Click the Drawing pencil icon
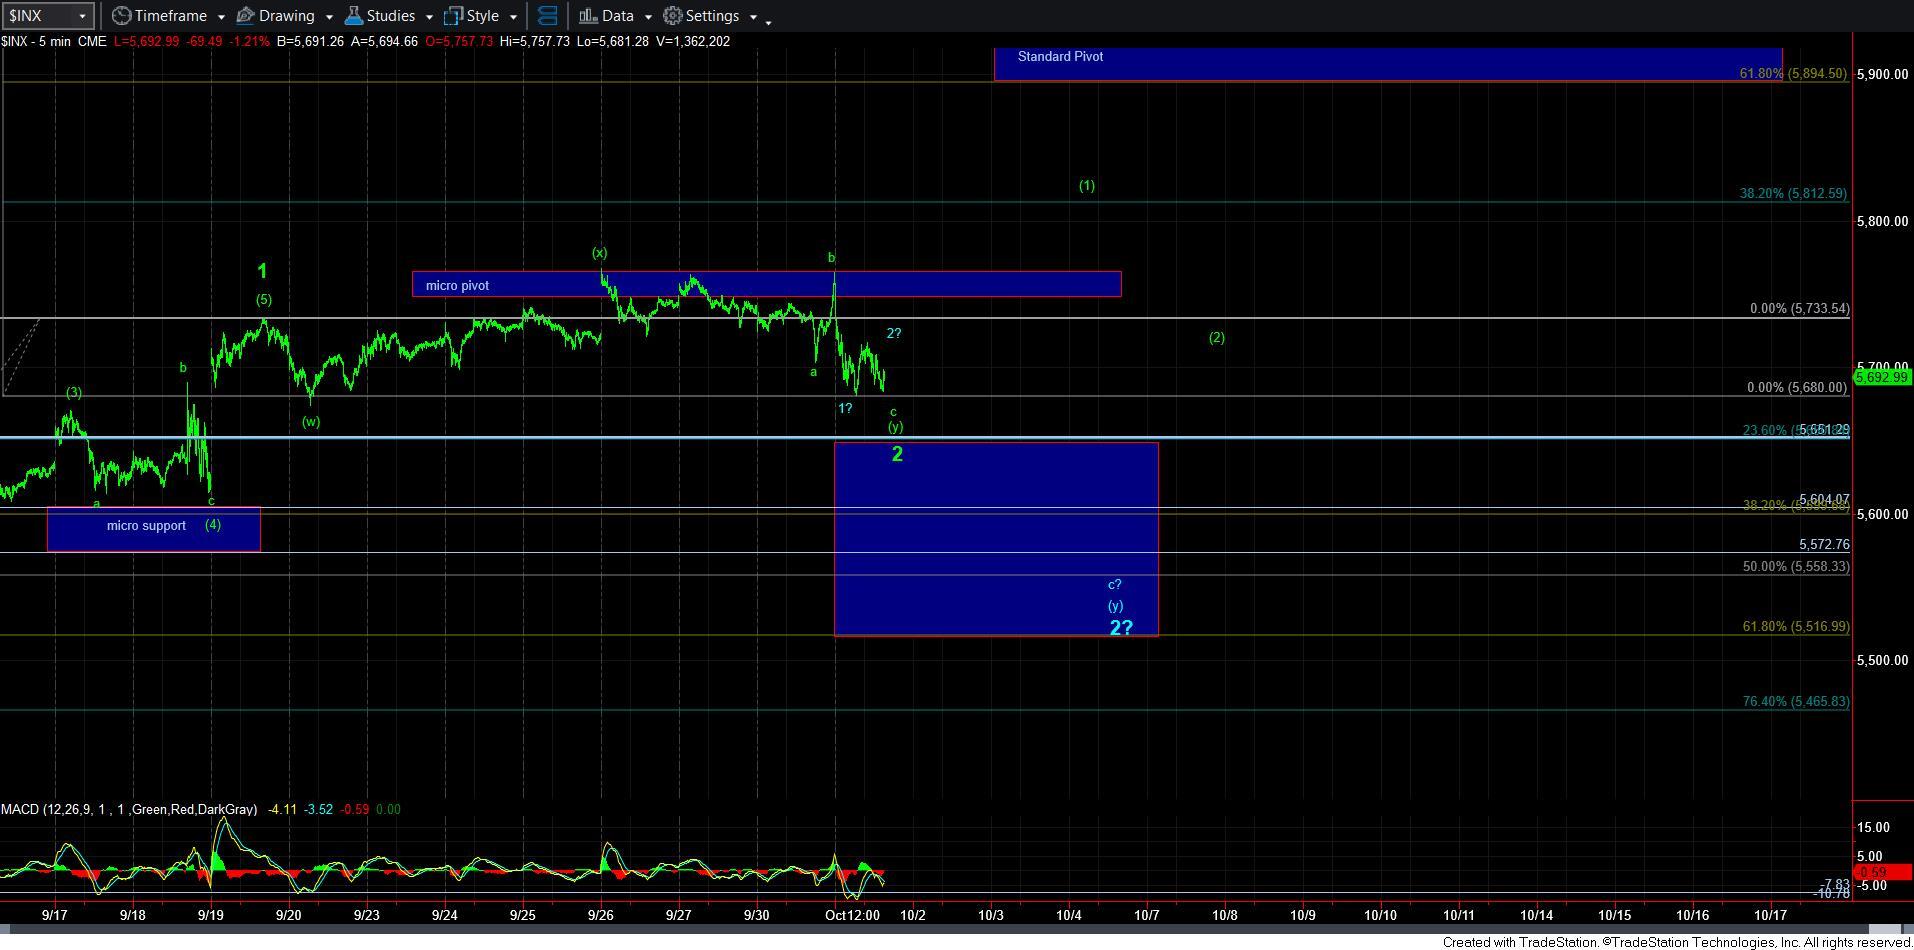The width and height of the screenshot is (1914, 950). pos(245,16)
